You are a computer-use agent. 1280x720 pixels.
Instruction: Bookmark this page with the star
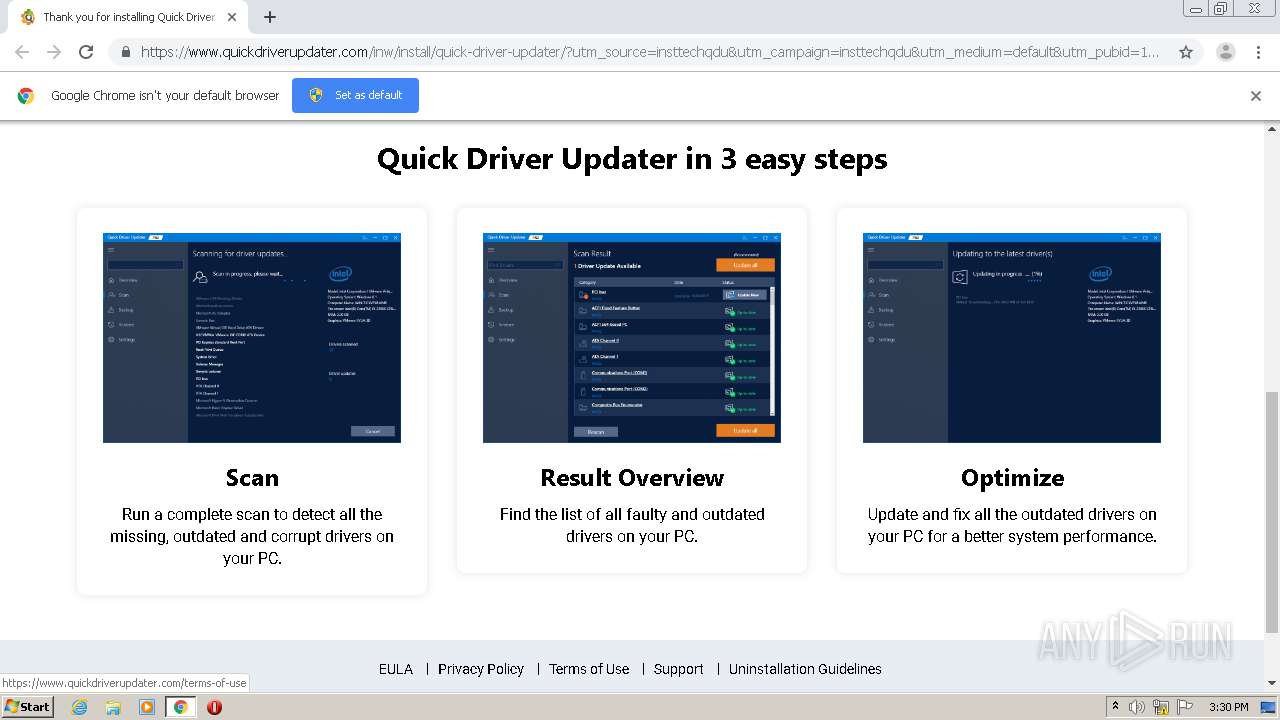coord(1186,52)
